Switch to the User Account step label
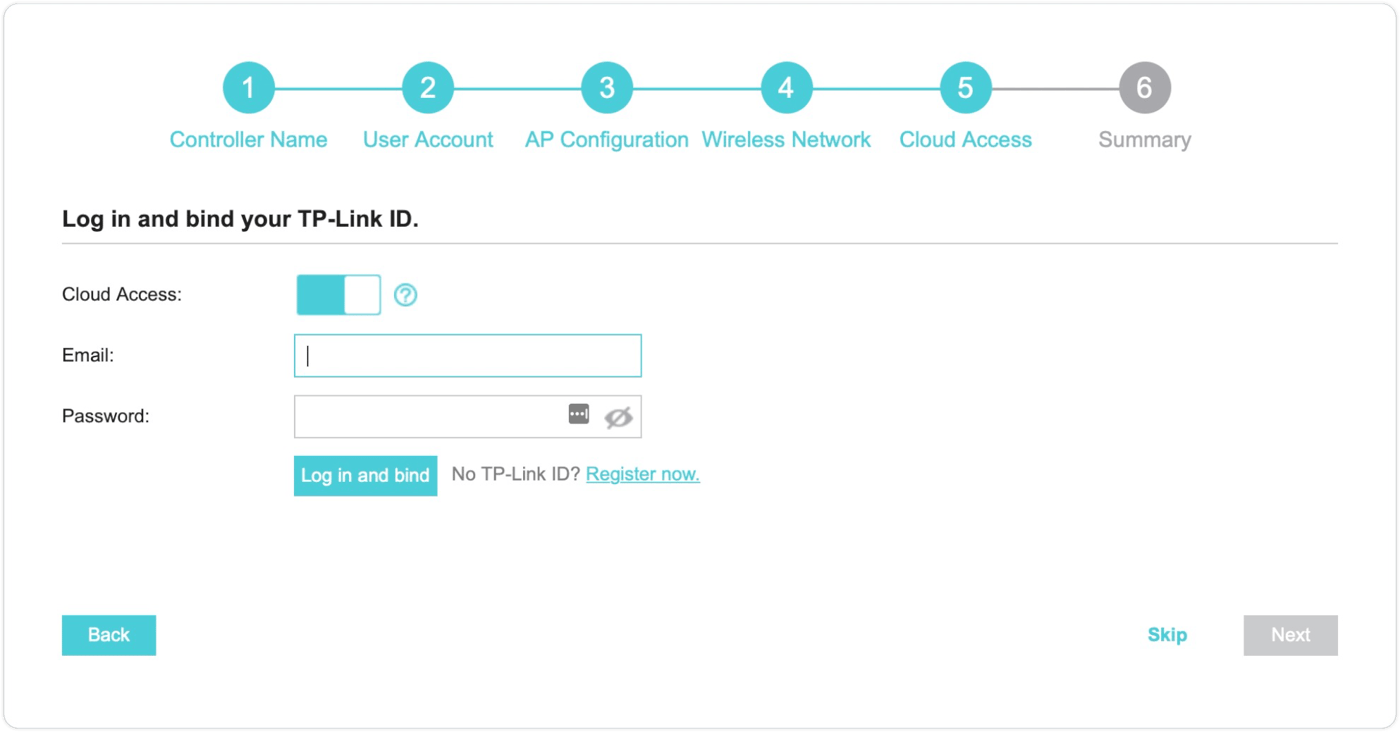The image size is (1400, 732). (428, 140)
